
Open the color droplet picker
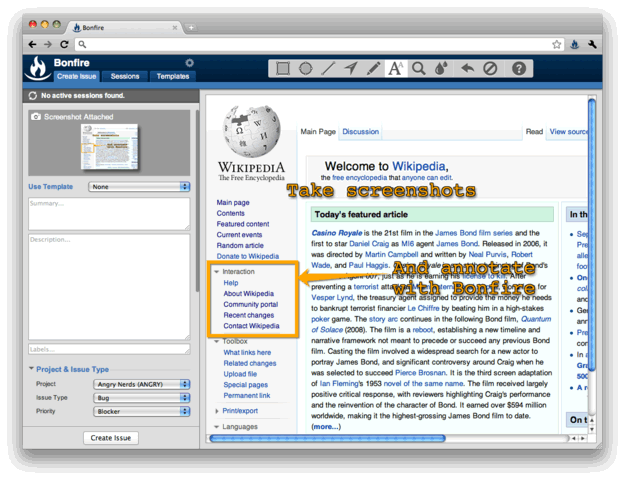(x=443, y=69)
